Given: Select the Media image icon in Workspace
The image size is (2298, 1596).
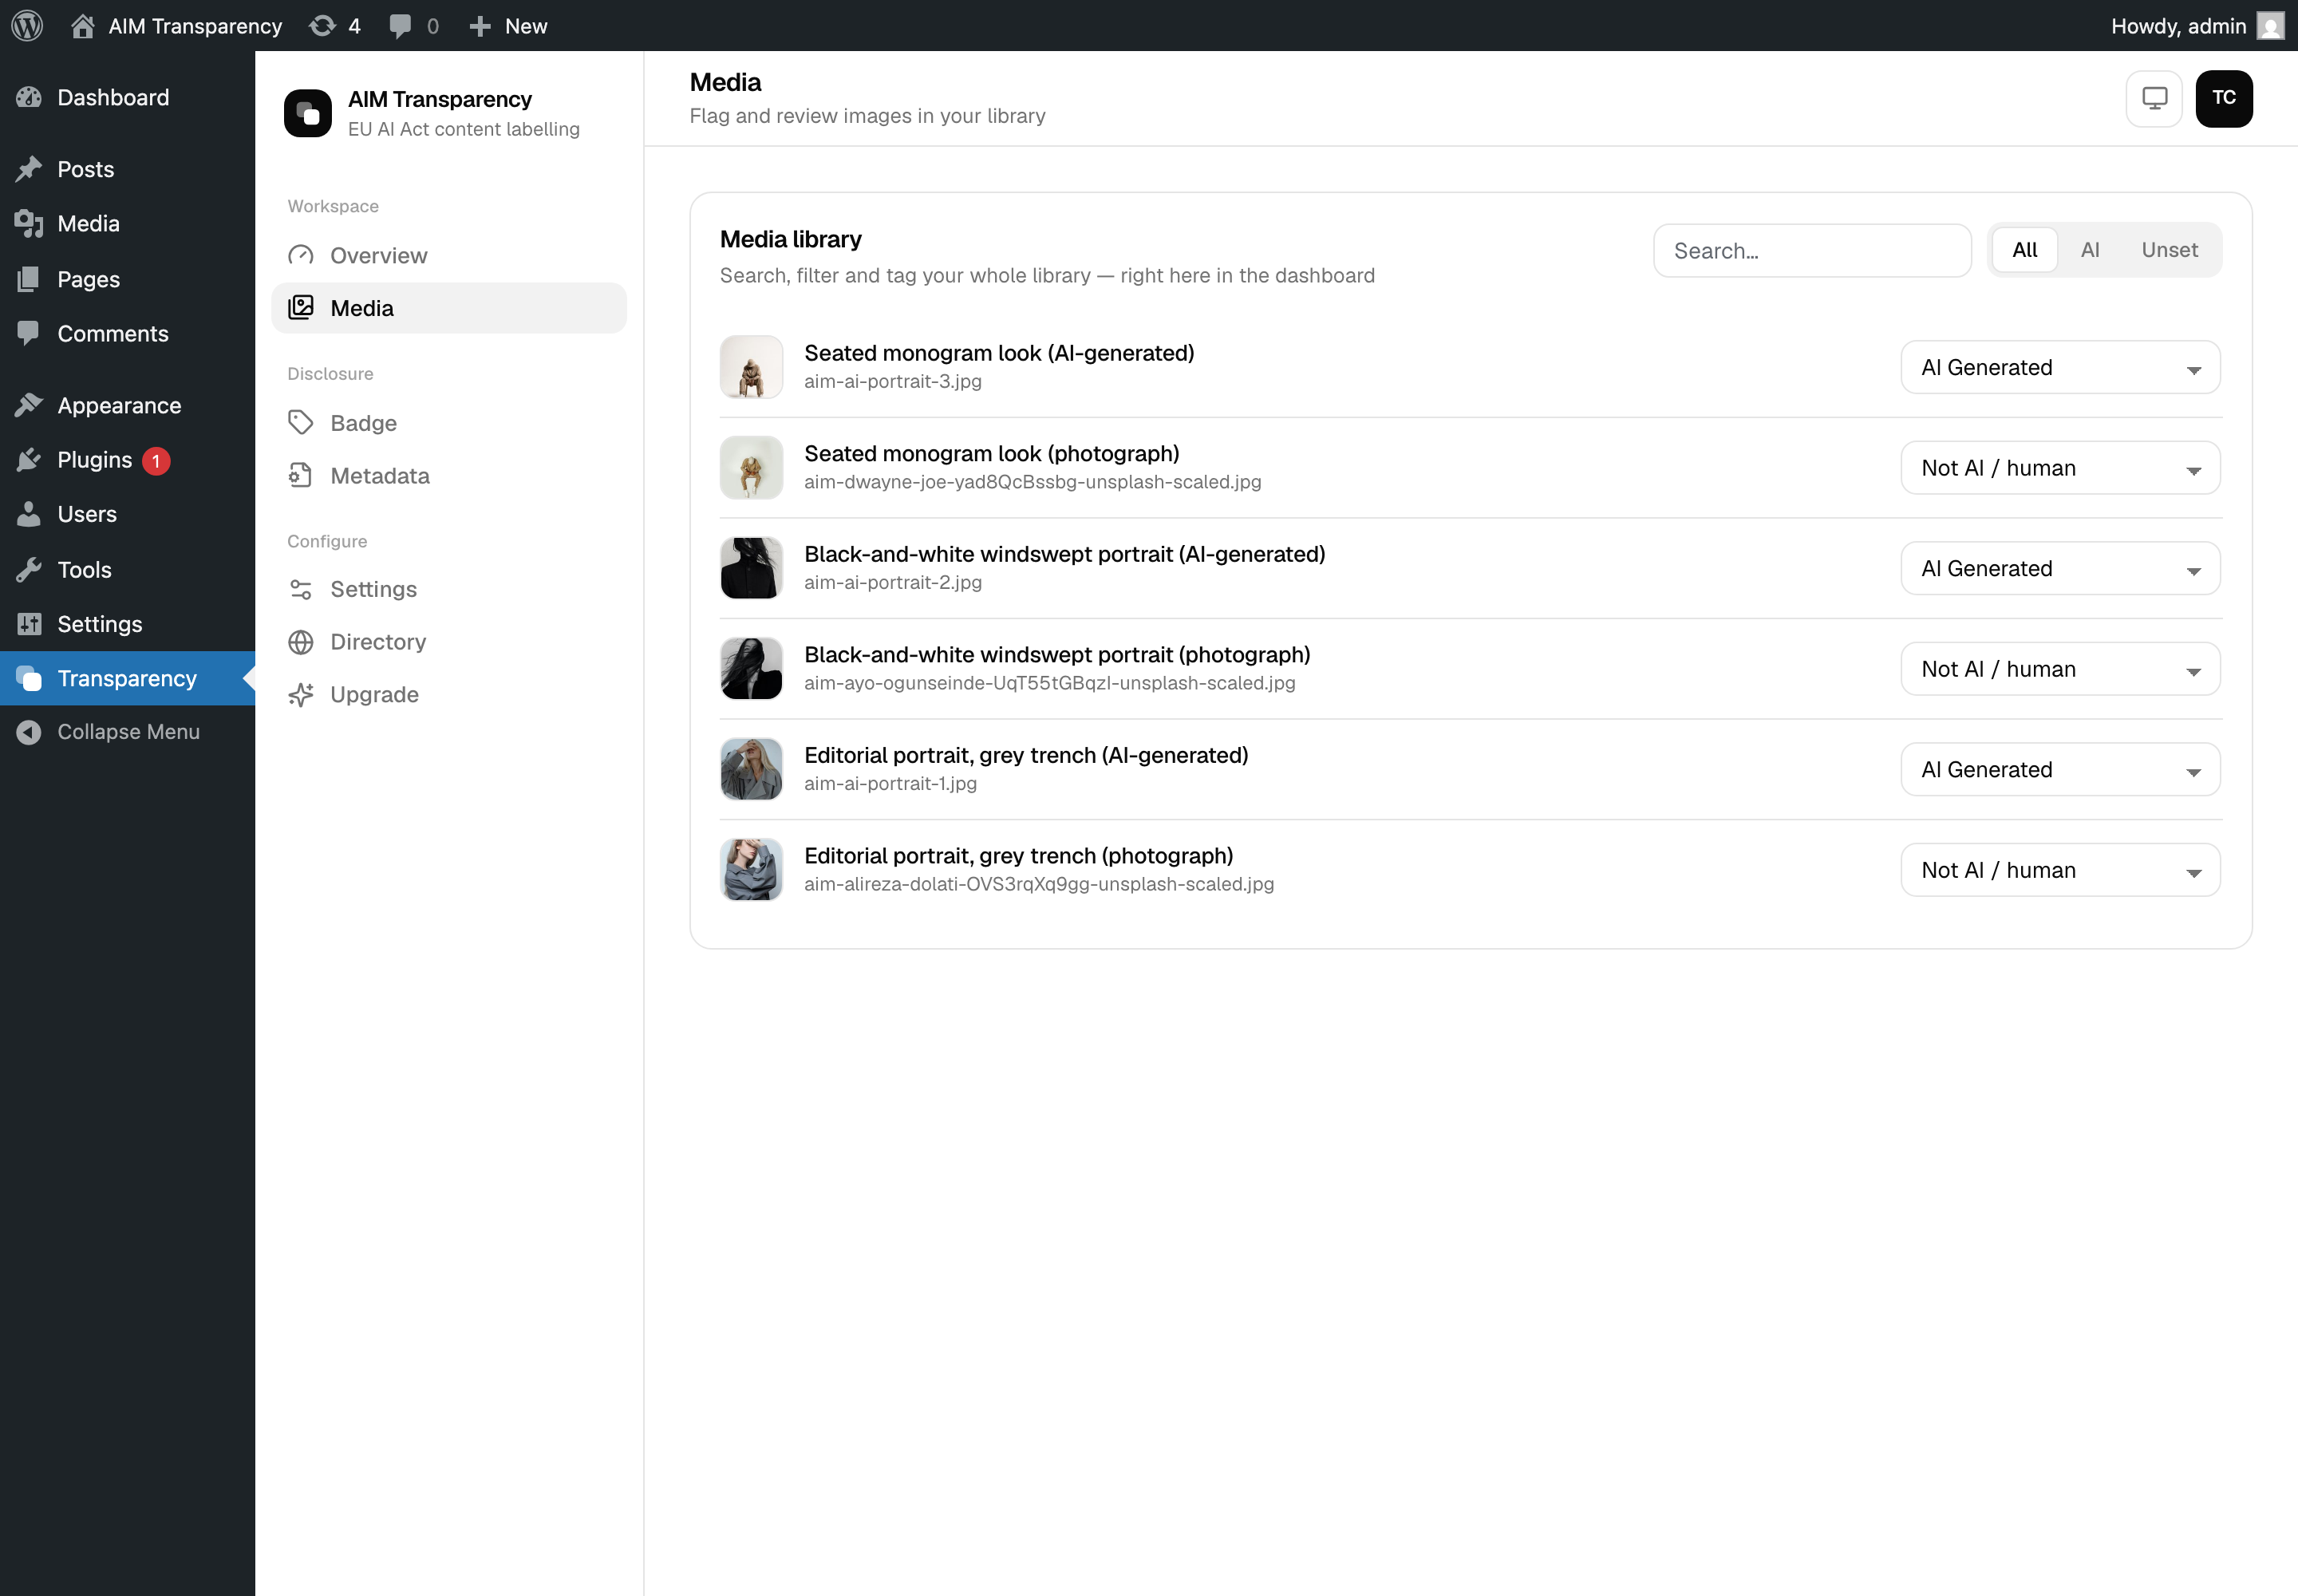Looking at the screenshot, I should pos(301,307).
